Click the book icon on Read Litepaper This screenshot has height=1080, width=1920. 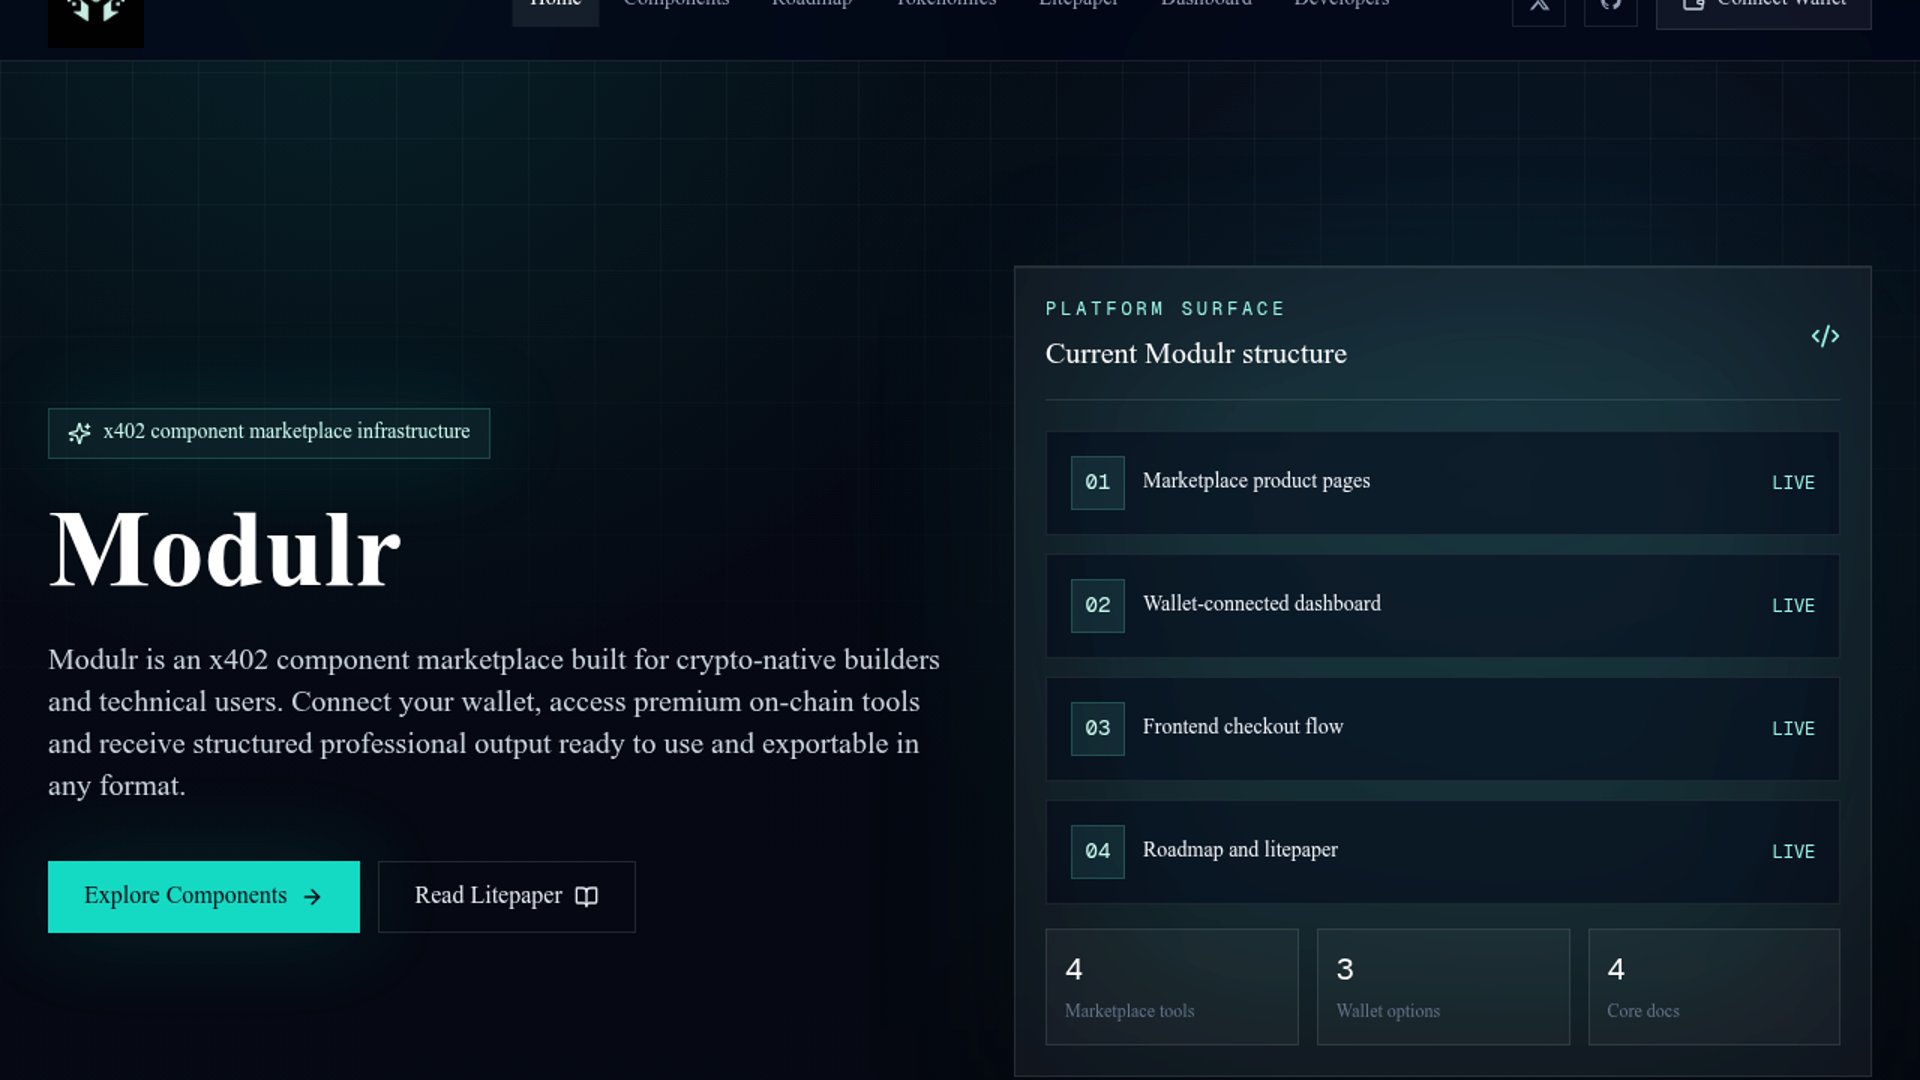tap(586, 896)
